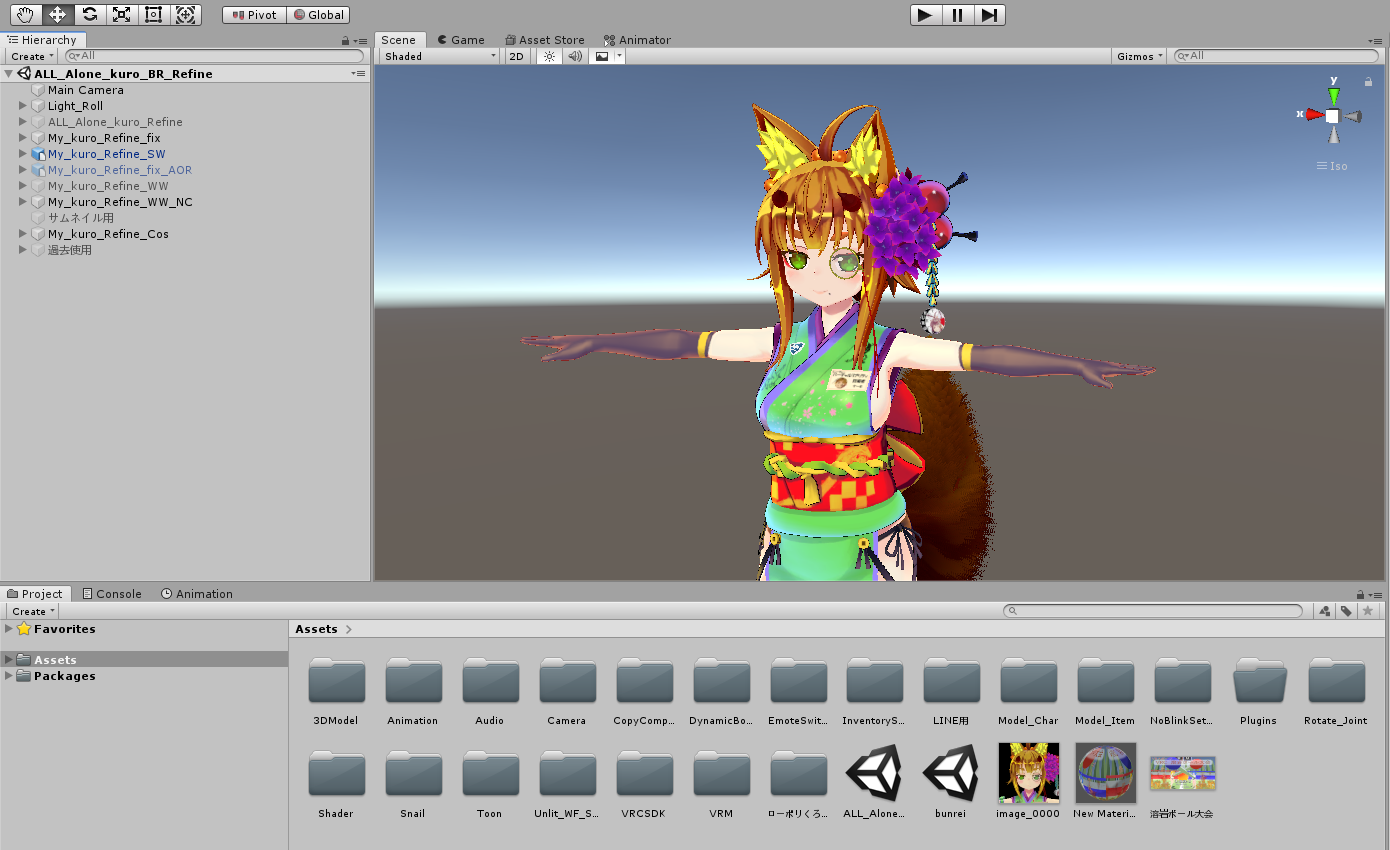Toggle scene lighting sun icon

[x=549, y=57]
